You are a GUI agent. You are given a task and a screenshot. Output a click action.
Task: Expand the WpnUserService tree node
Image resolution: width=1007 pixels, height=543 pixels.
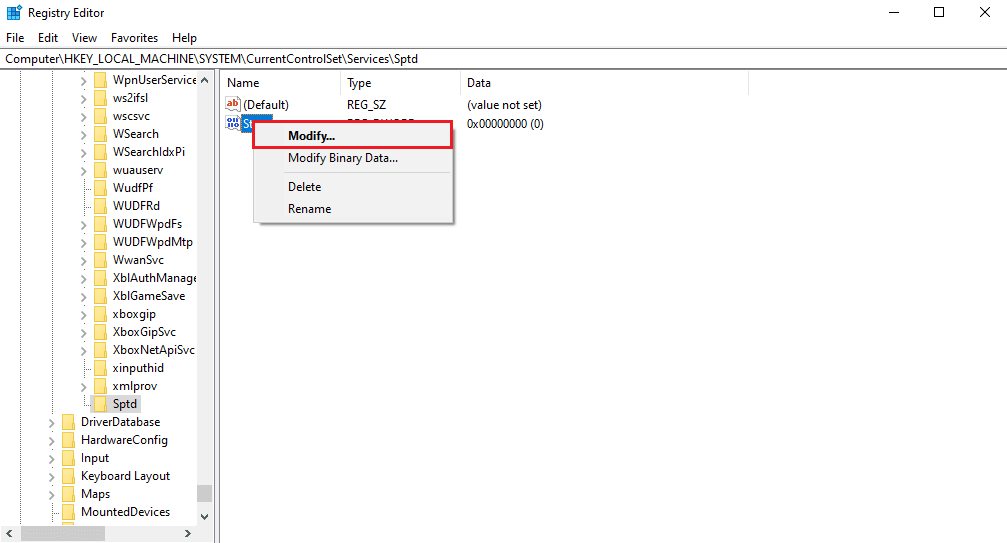click(84, 80)
